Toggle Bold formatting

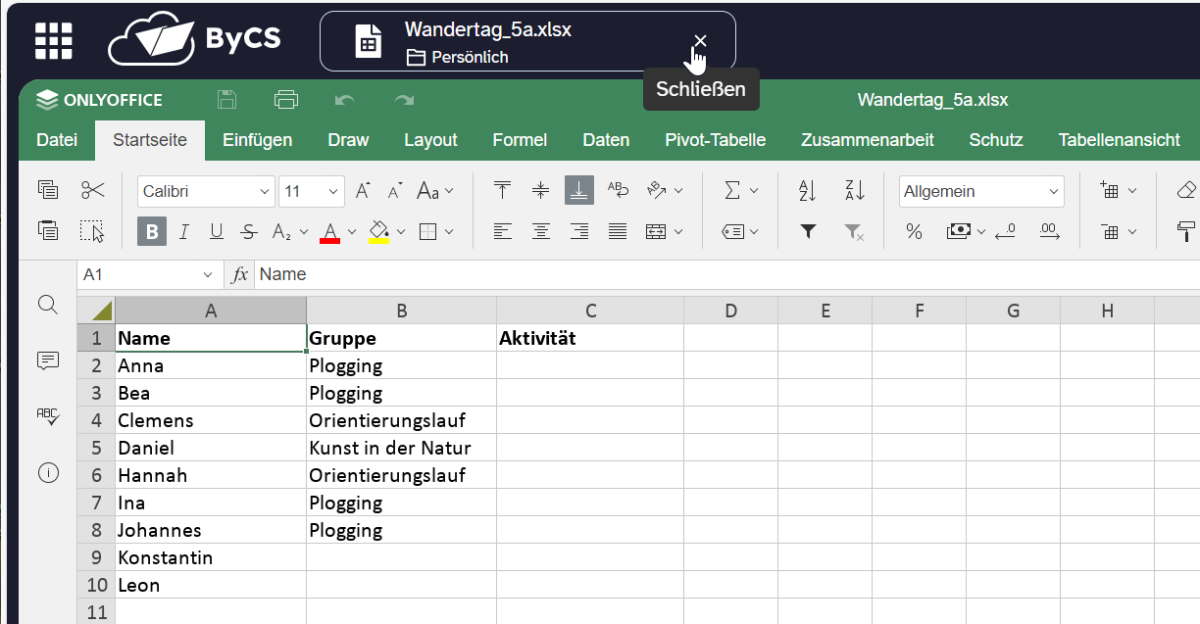coord(152,232)
